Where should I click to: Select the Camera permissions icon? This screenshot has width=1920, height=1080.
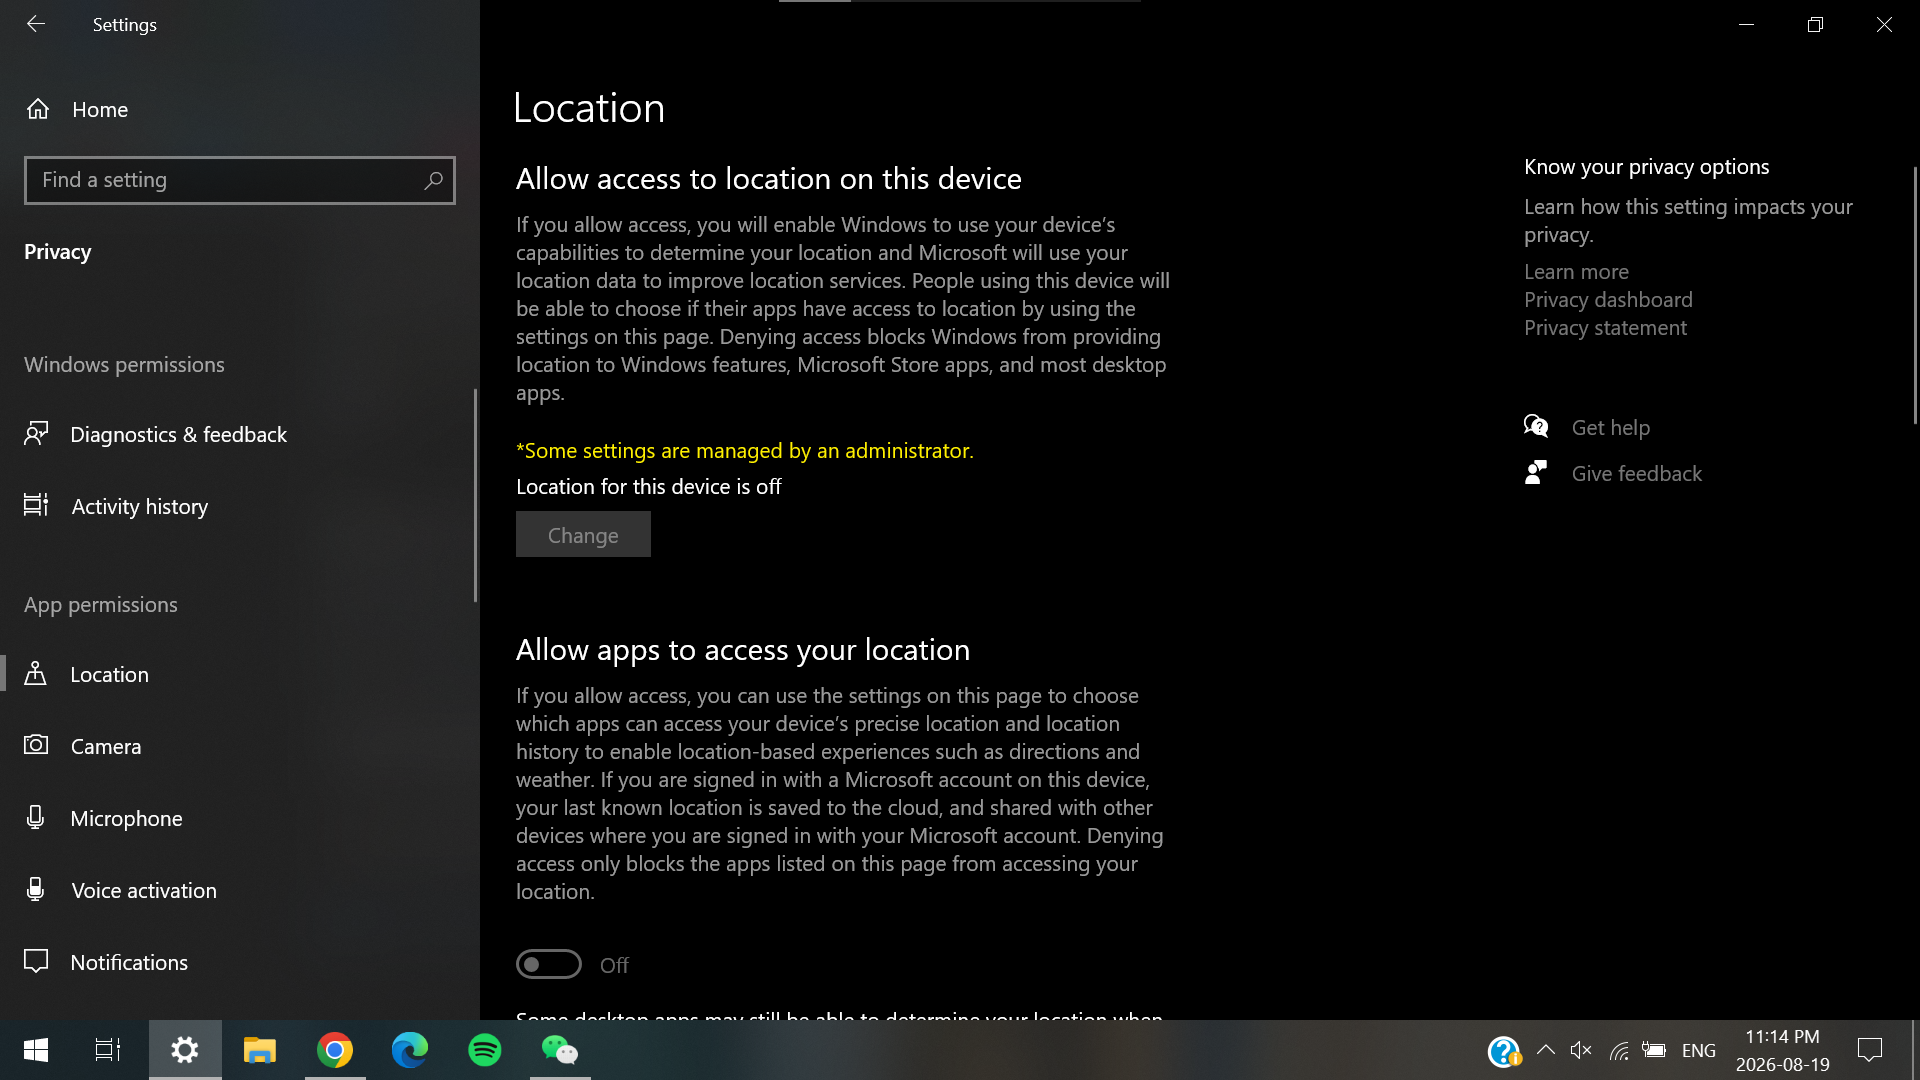36,746
